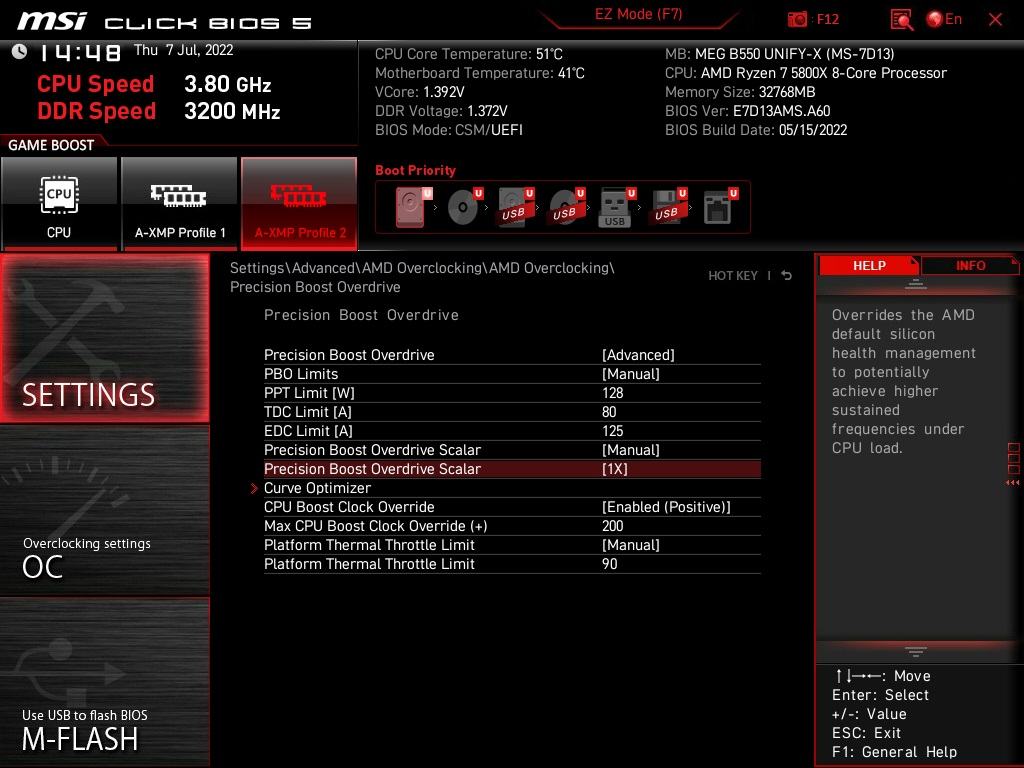Collapse help panel using top grip handle

(x=916, y=284)
